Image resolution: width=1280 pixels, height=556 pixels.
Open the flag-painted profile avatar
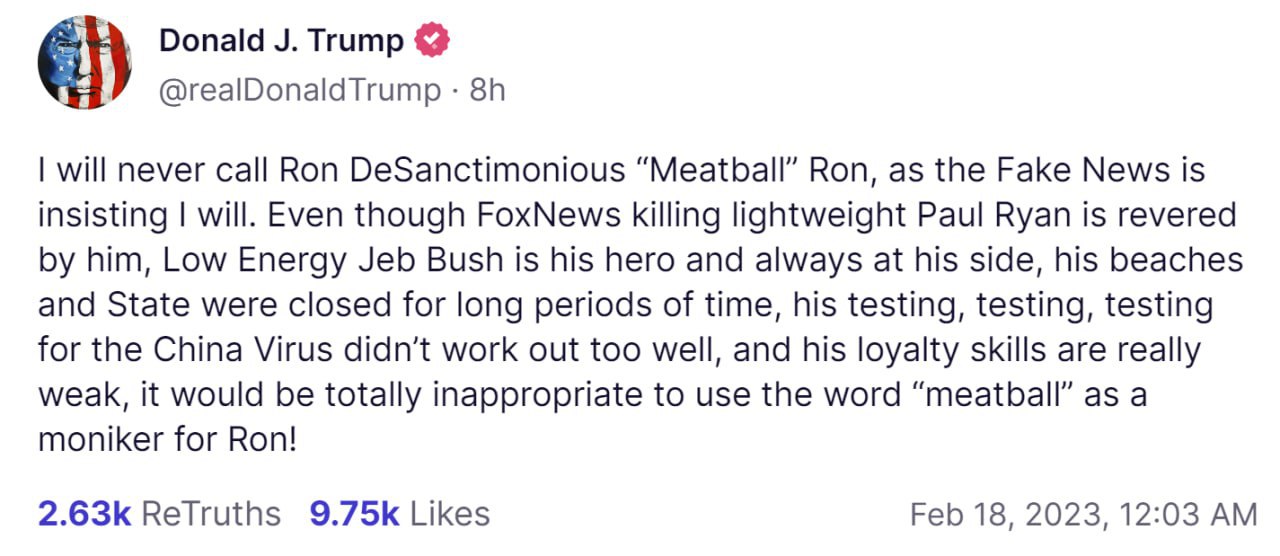pyautogui.click(x=85, y=63)
